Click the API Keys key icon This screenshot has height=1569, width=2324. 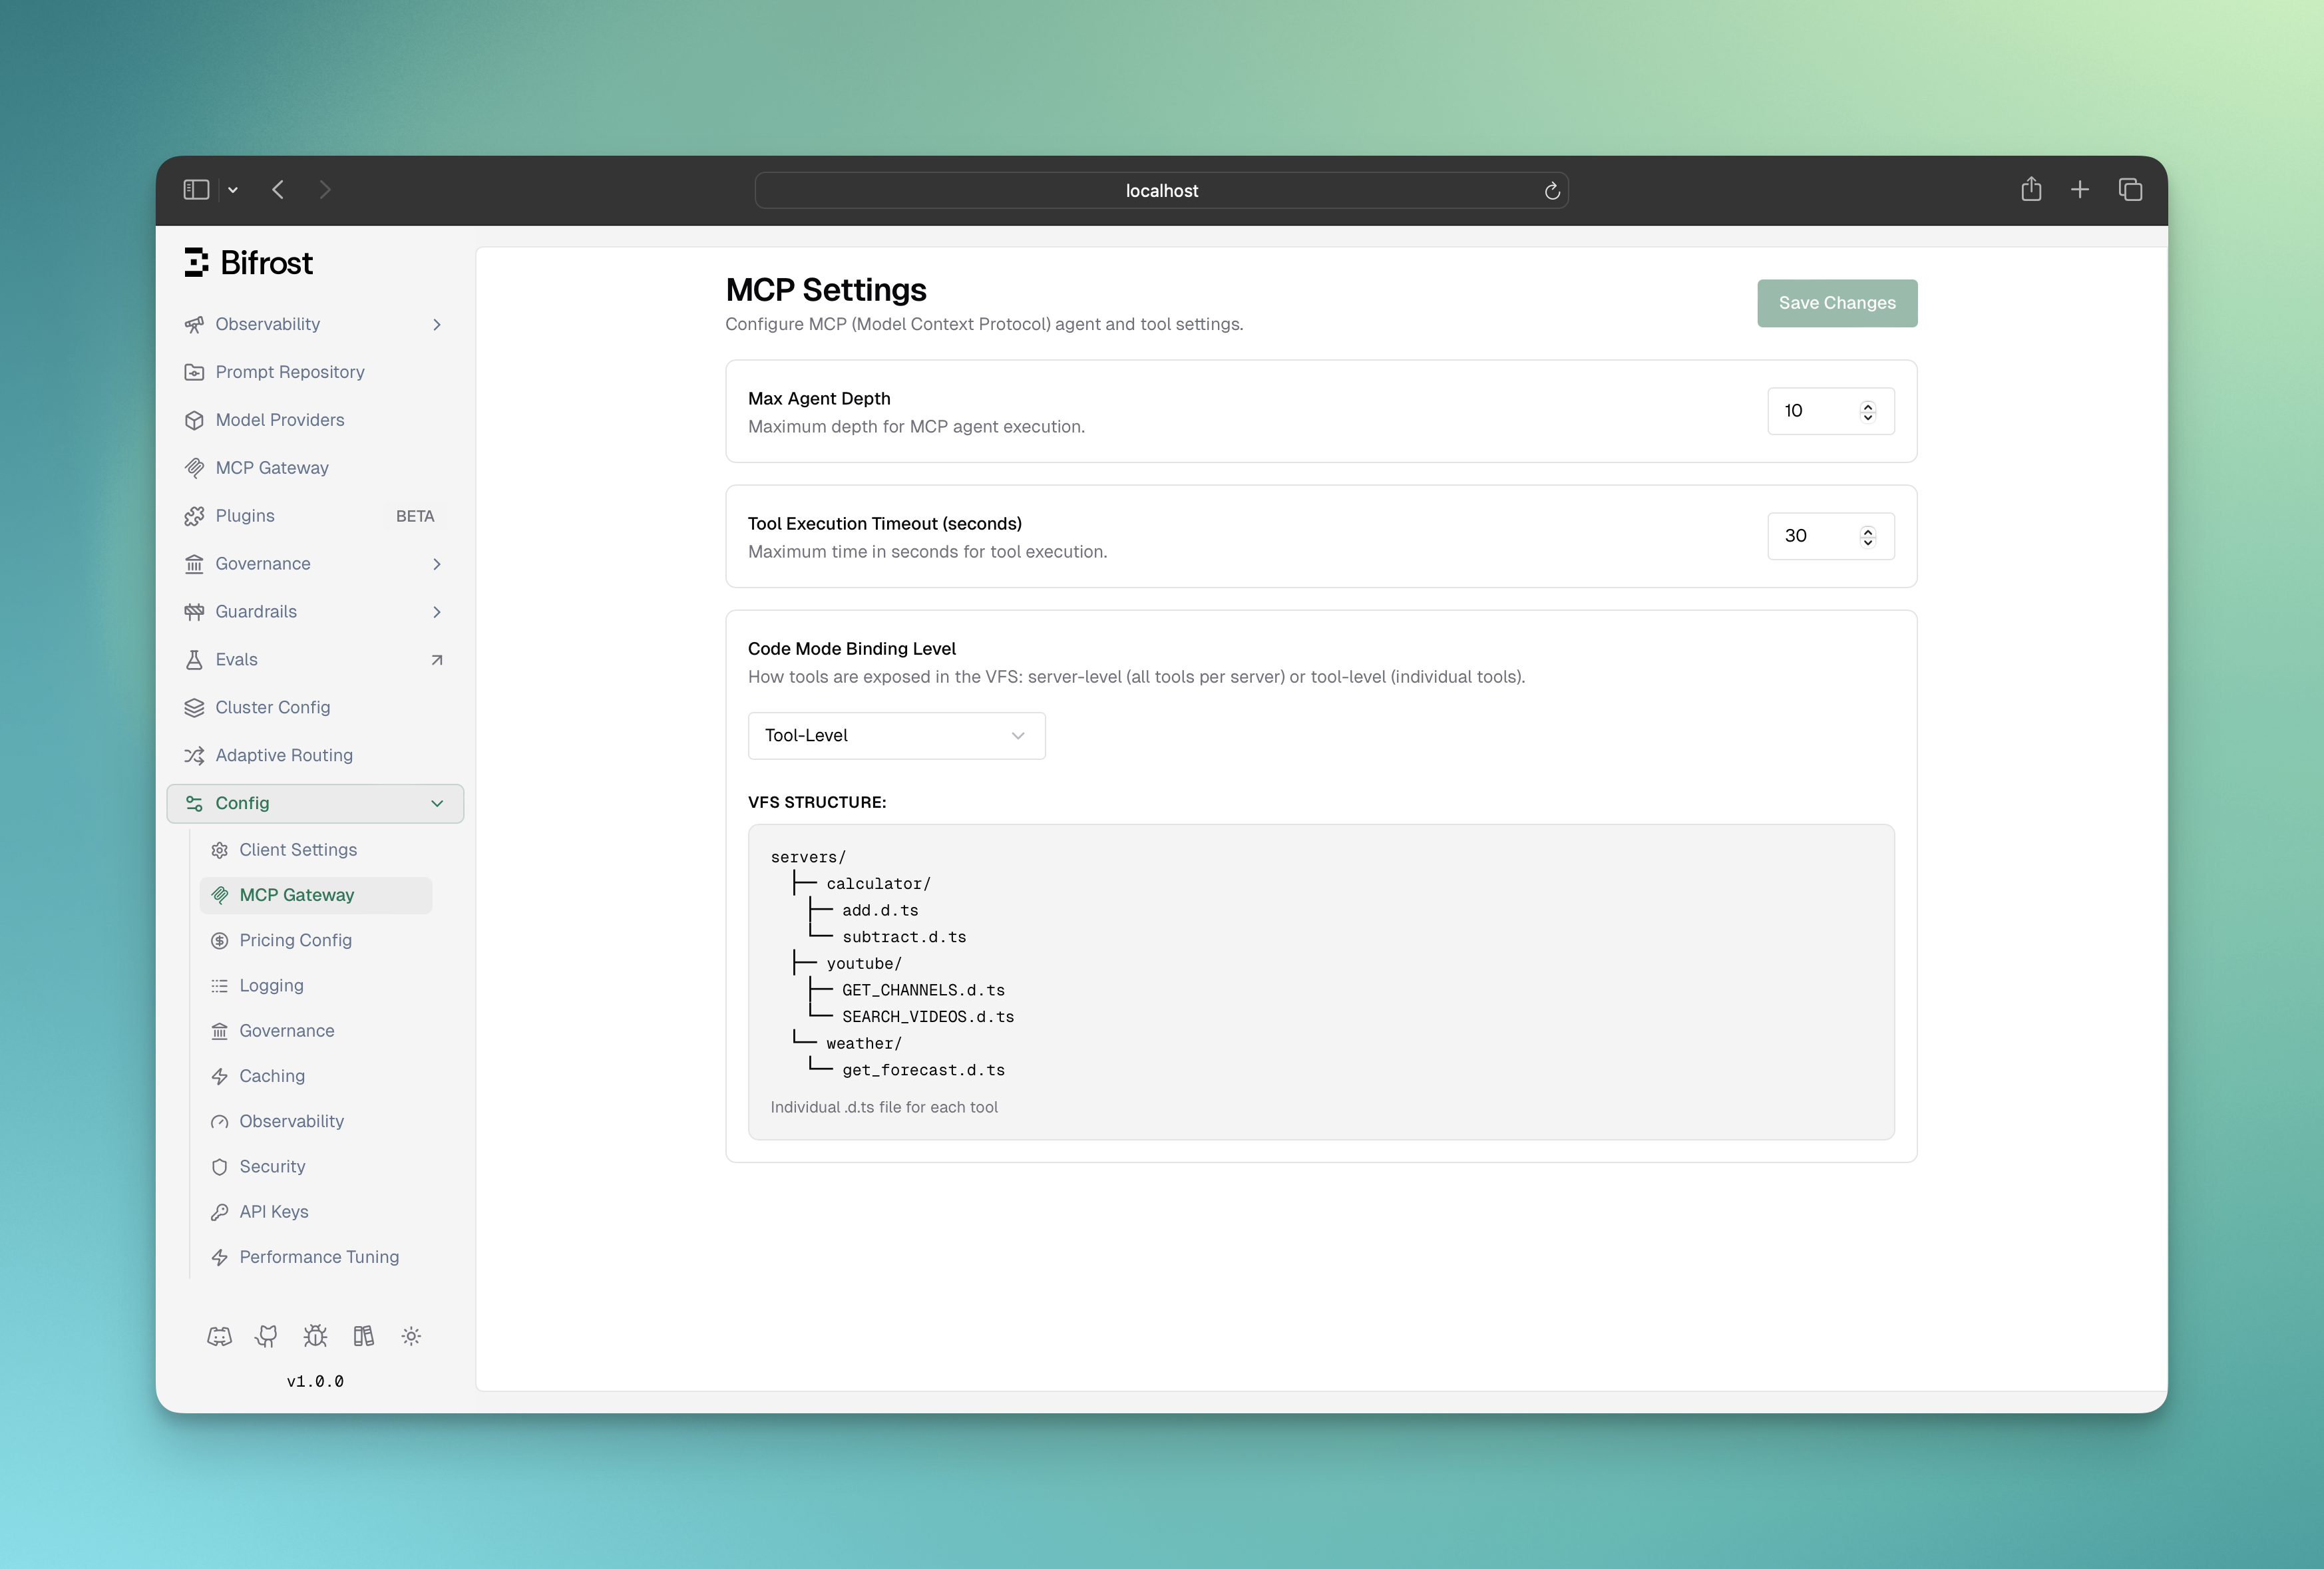pos(220,1211)
